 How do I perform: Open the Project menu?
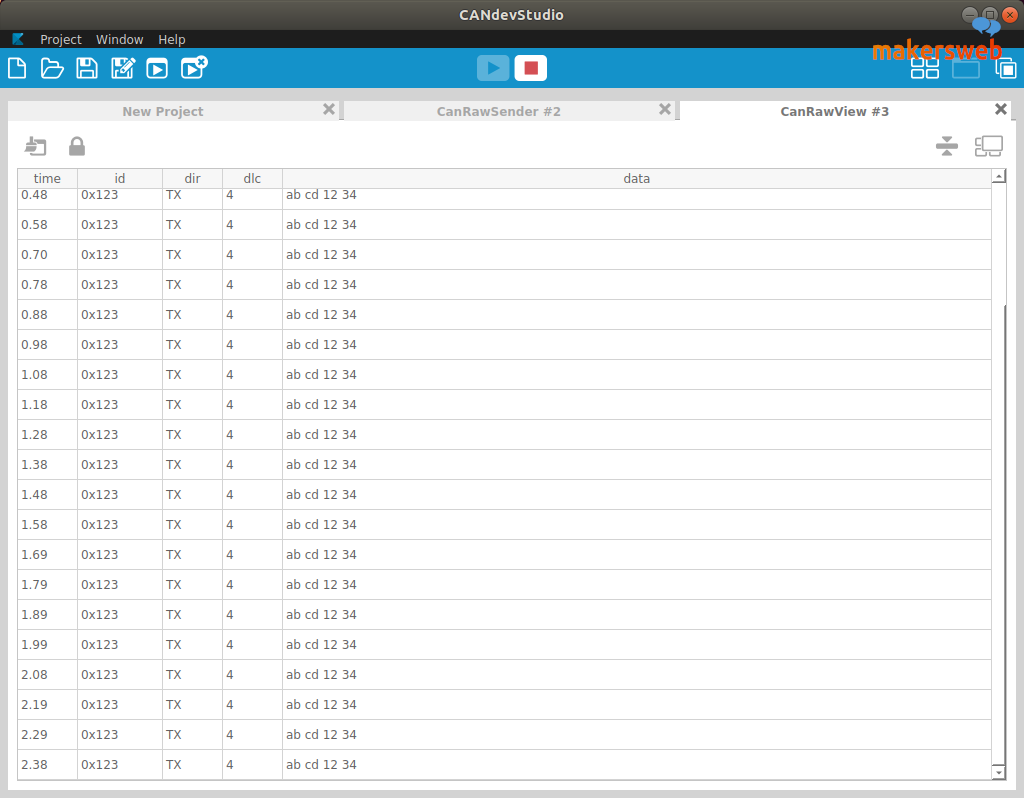[60, 39]
